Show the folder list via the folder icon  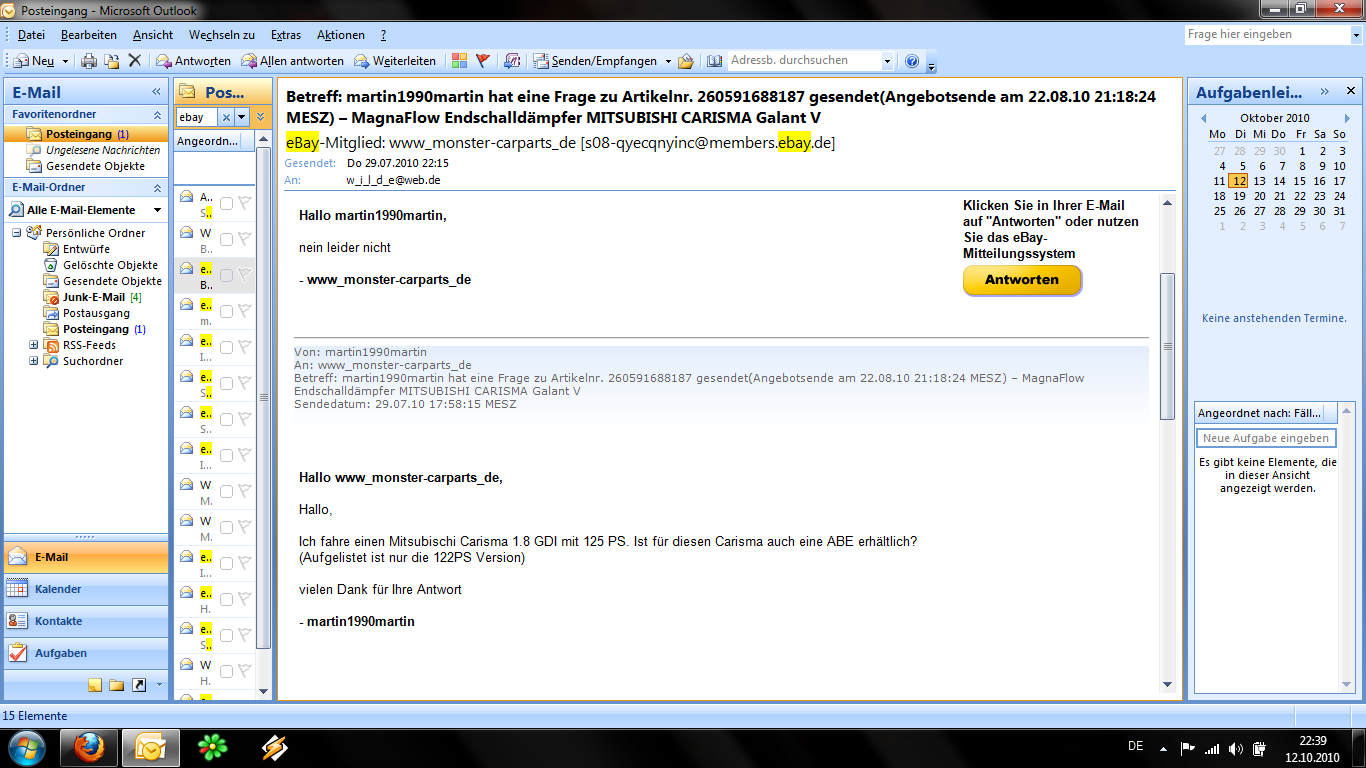[x=117, y=685]
